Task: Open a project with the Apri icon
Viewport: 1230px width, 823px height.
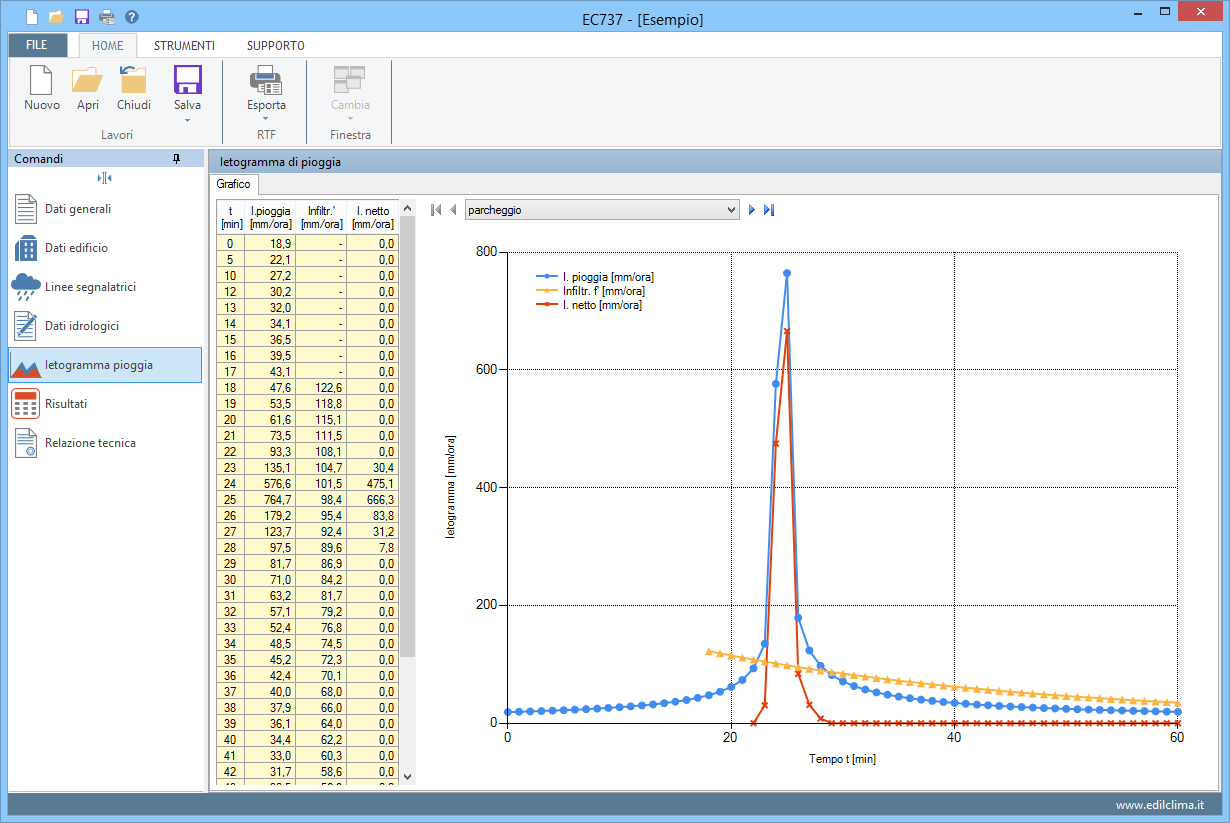Action: (88, 80)
